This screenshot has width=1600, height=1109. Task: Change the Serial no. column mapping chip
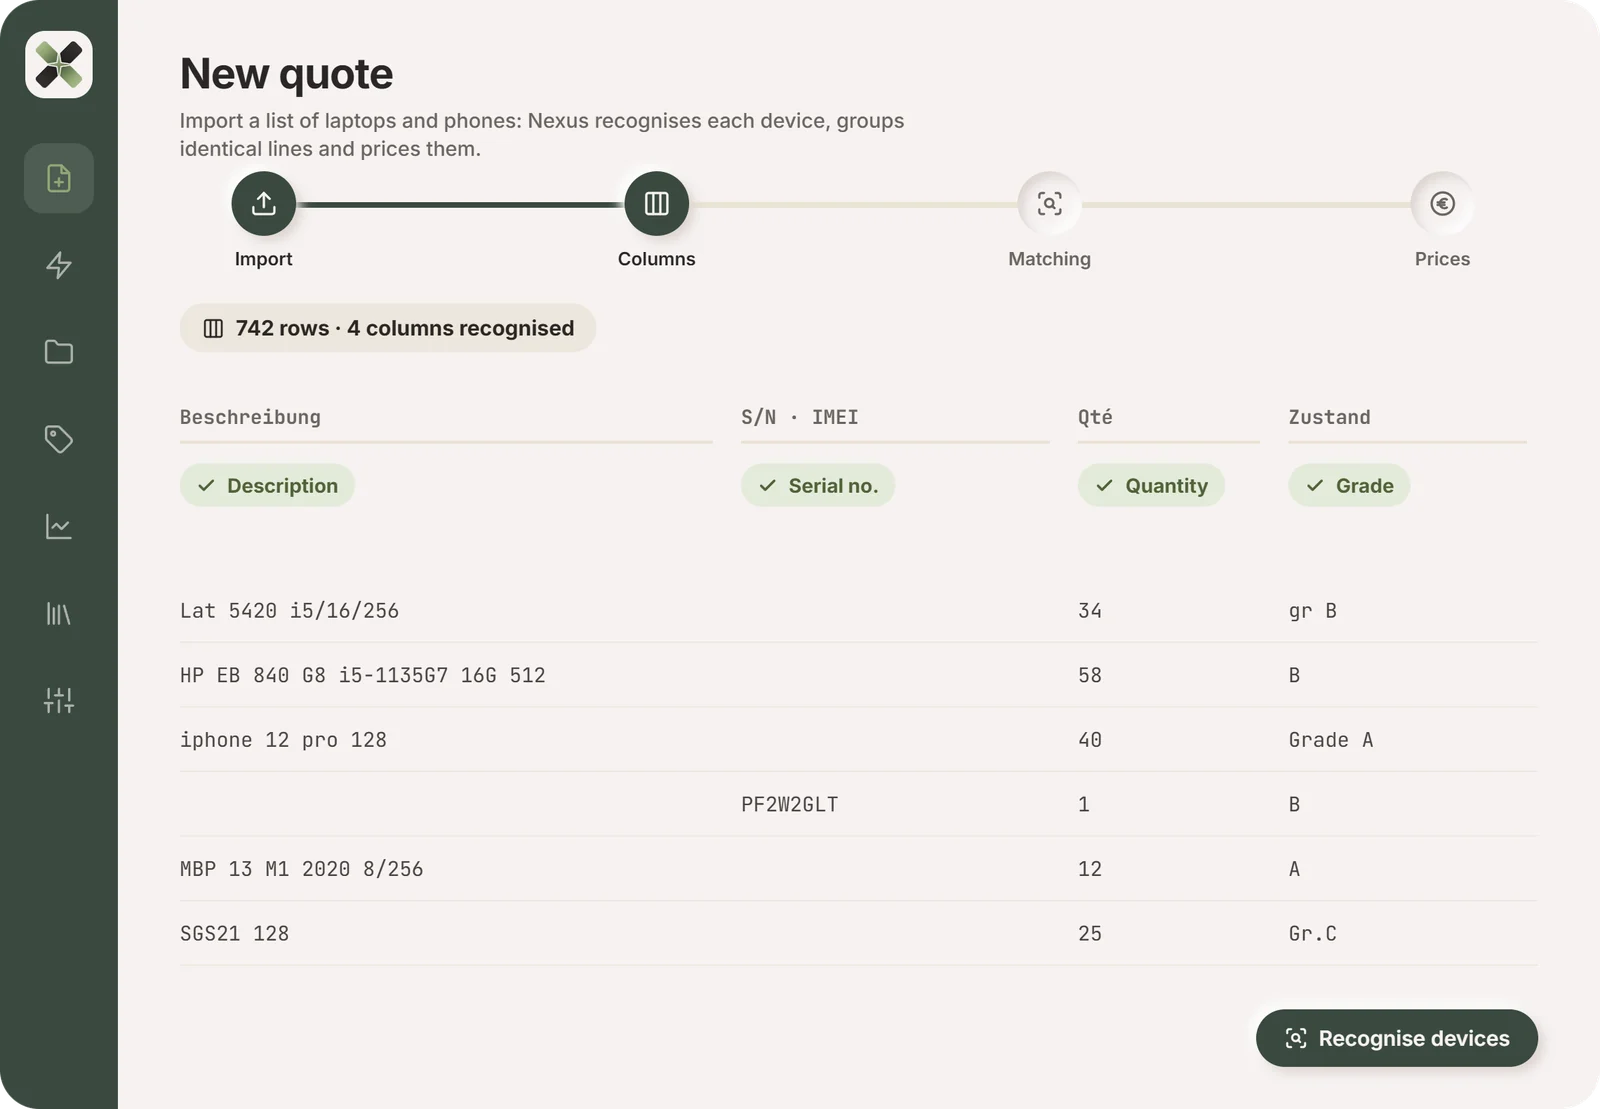click(x=818, y=485)
